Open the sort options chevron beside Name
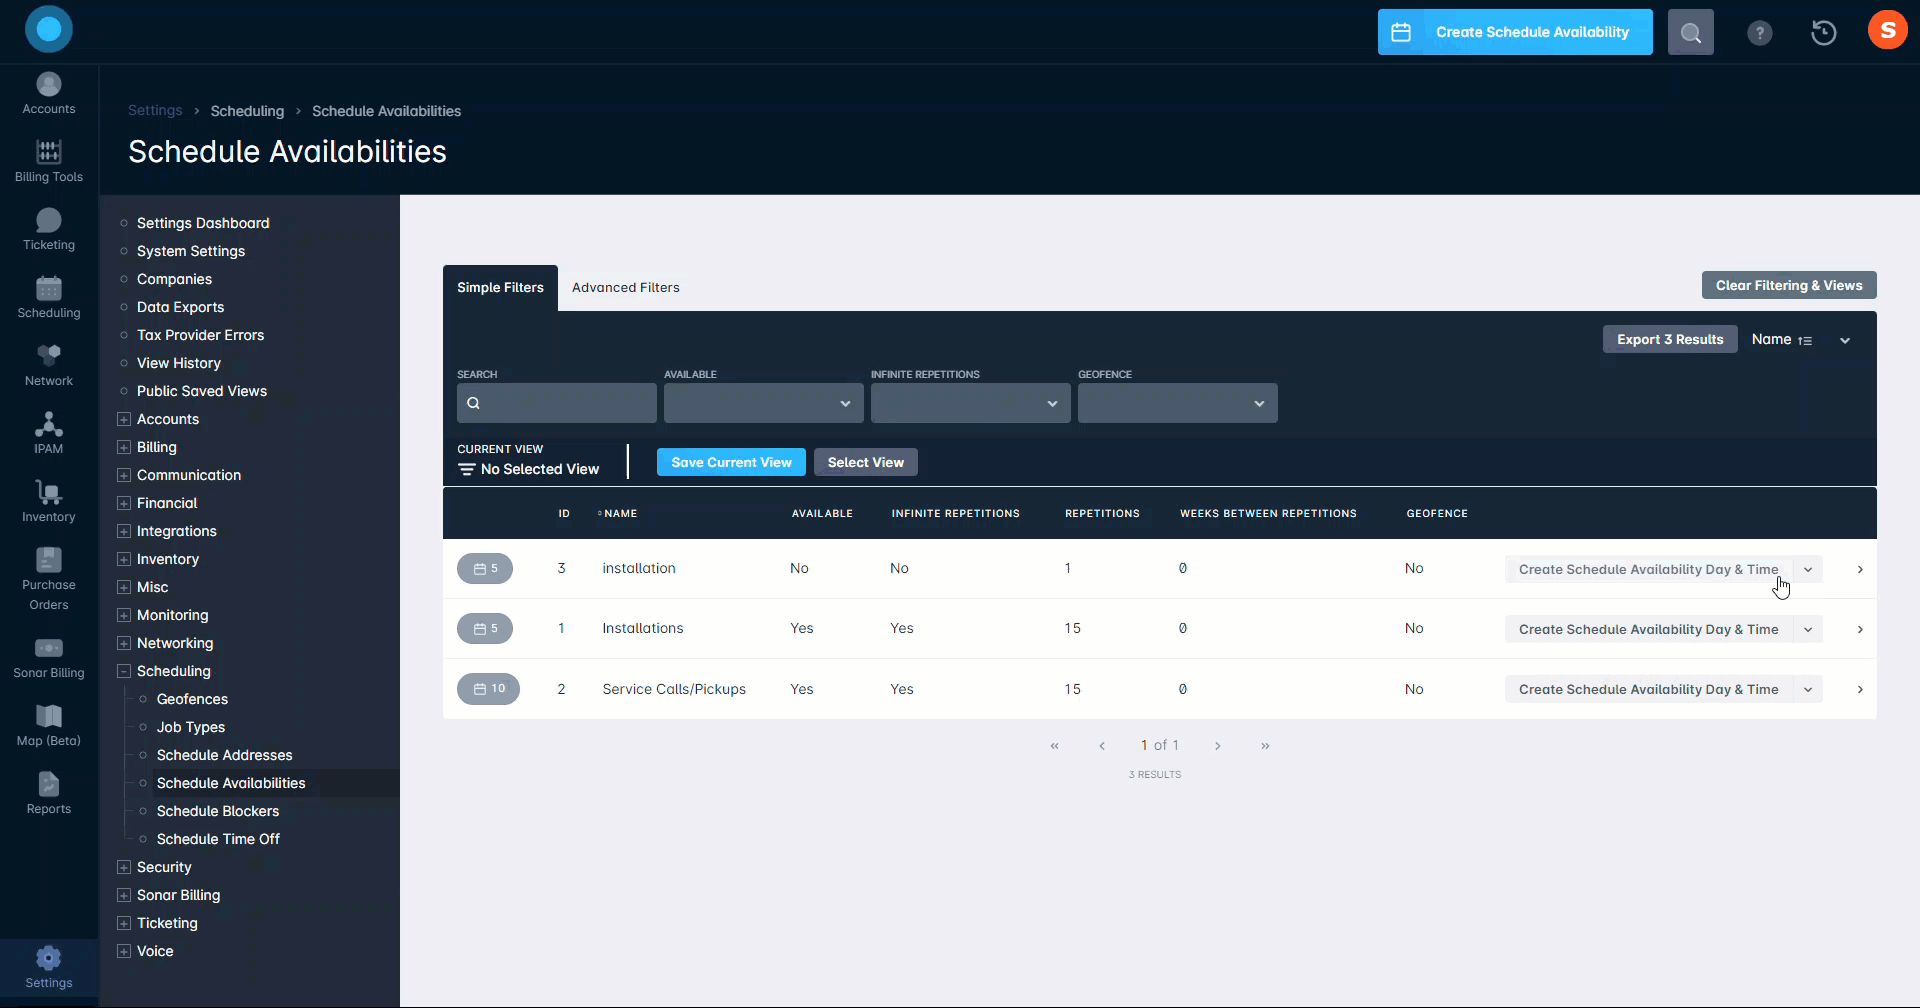 (x=1845, y=341)
